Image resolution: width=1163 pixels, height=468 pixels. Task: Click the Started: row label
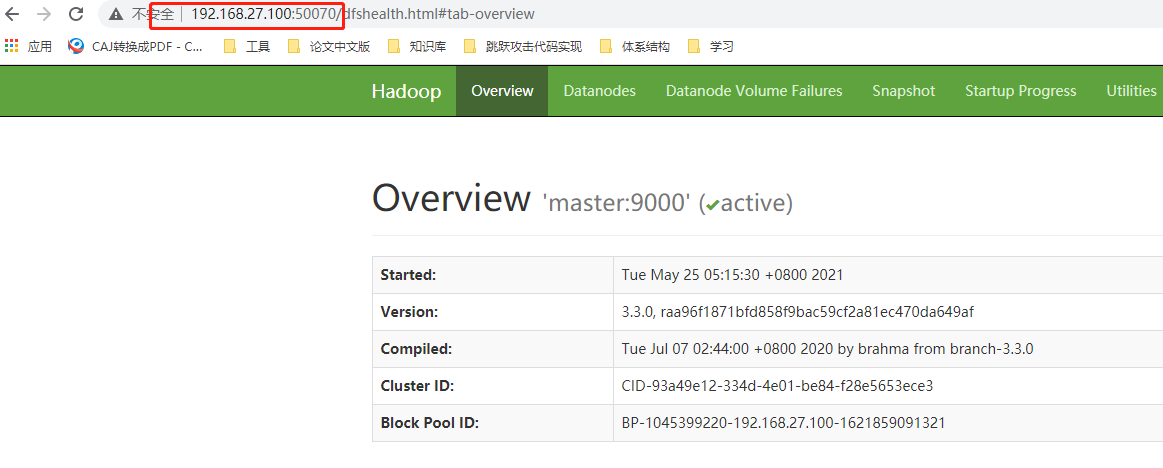(408, 275)
